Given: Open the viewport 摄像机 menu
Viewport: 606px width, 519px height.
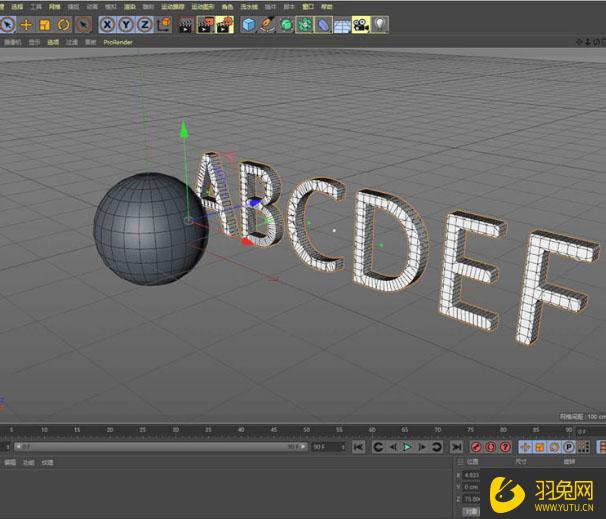Looking at the screenshot, I should click(x=13, y=42).
